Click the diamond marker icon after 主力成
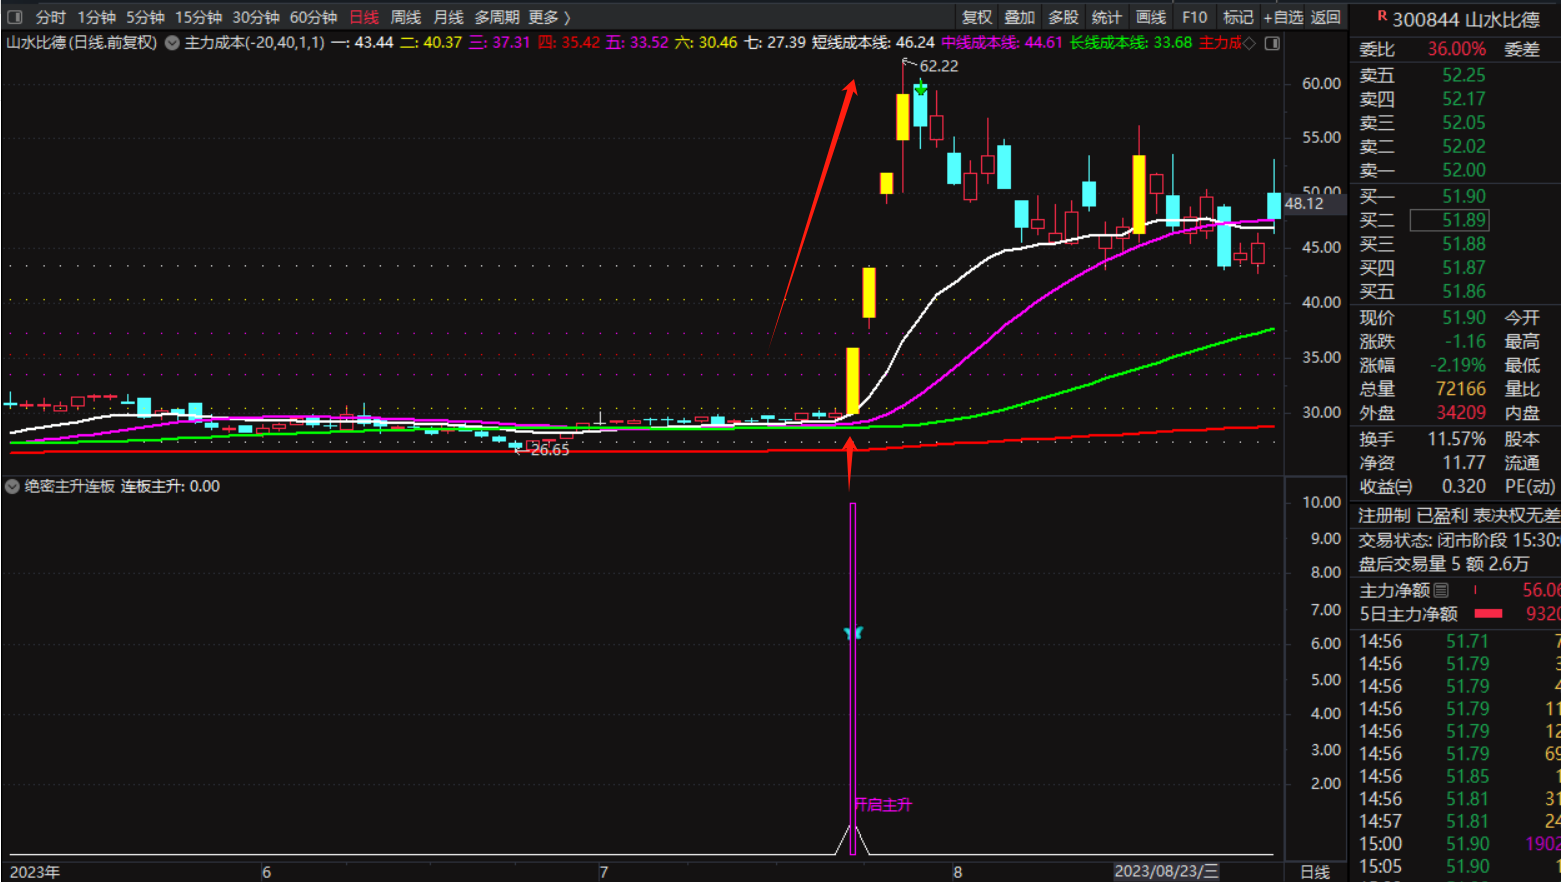The height and width of the screenshot is (882, 1561). (1249, 43)
